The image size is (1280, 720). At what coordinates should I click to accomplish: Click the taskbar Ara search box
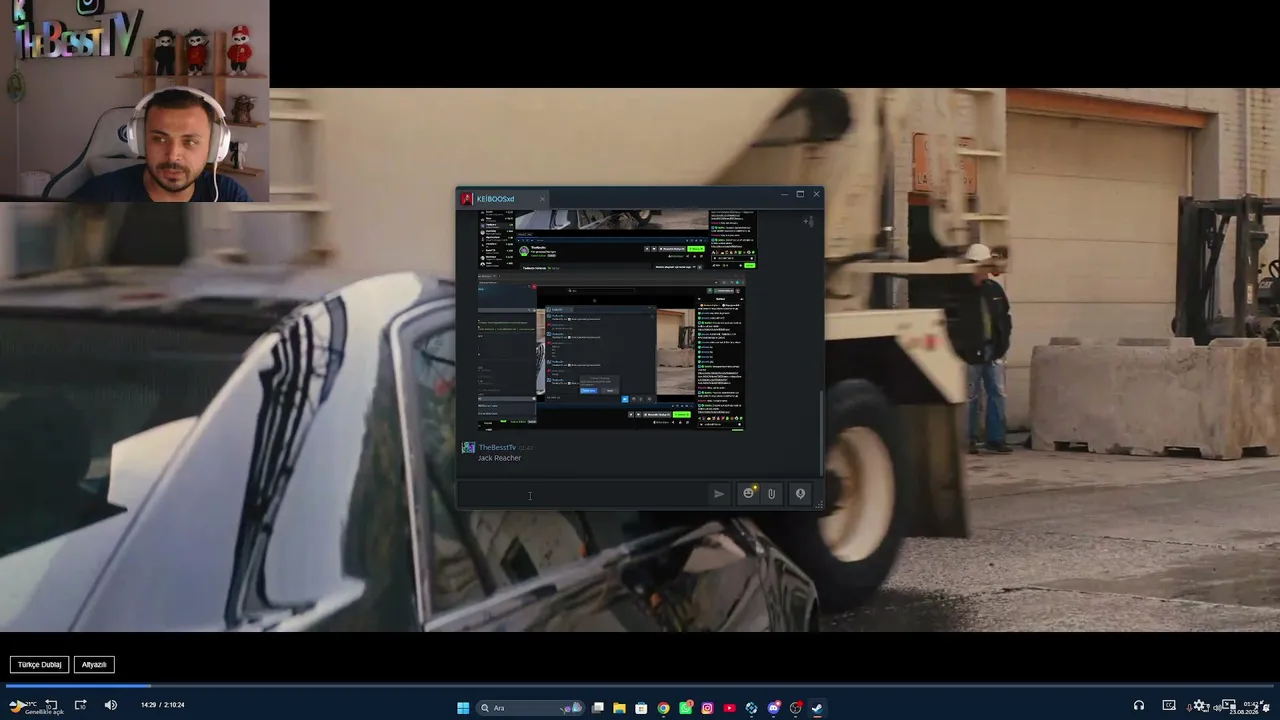pyautogui.click(x=530, y=708)
